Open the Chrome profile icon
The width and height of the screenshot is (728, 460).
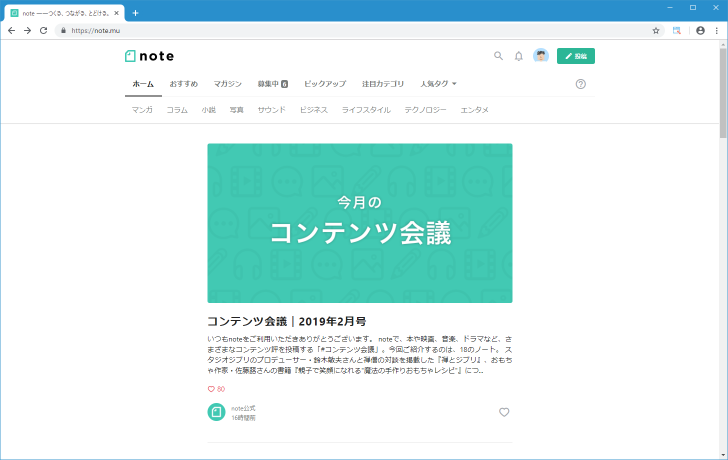click(701, 31)
